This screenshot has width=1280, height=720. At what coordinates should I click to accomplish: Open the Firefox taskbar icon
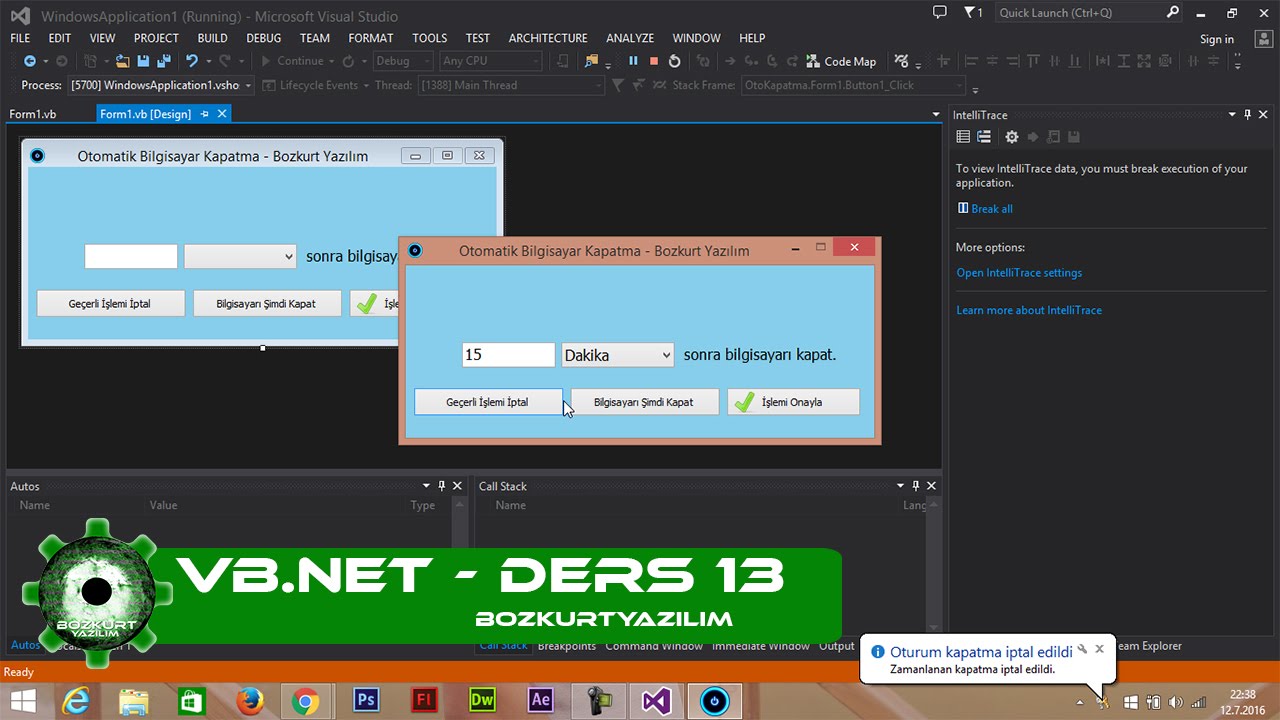pyautogui.click(x=249, y=701)
